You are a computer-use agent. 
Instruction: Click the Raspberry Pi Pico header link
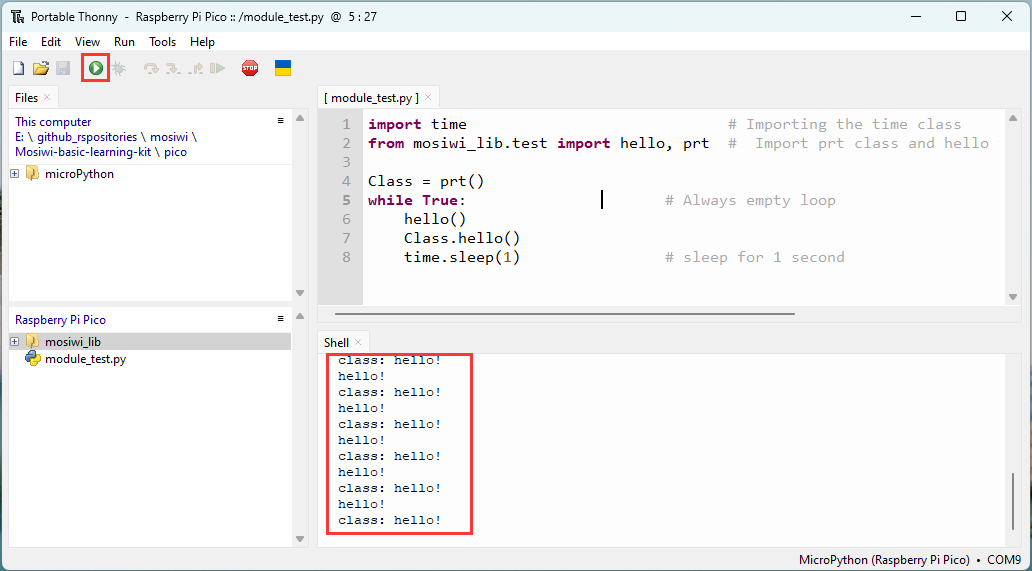tap(61, 320)
